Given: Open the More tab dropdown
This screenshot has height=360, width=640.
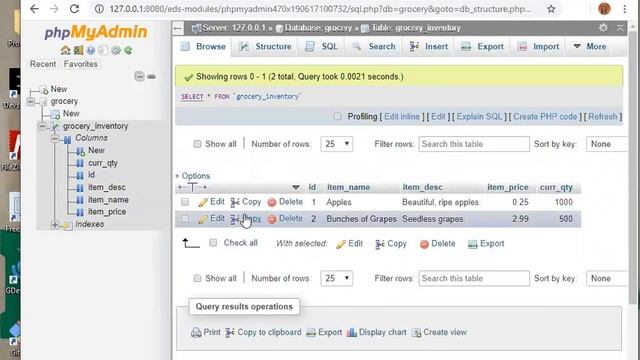Looking at the screenshot, I should 590,47.
